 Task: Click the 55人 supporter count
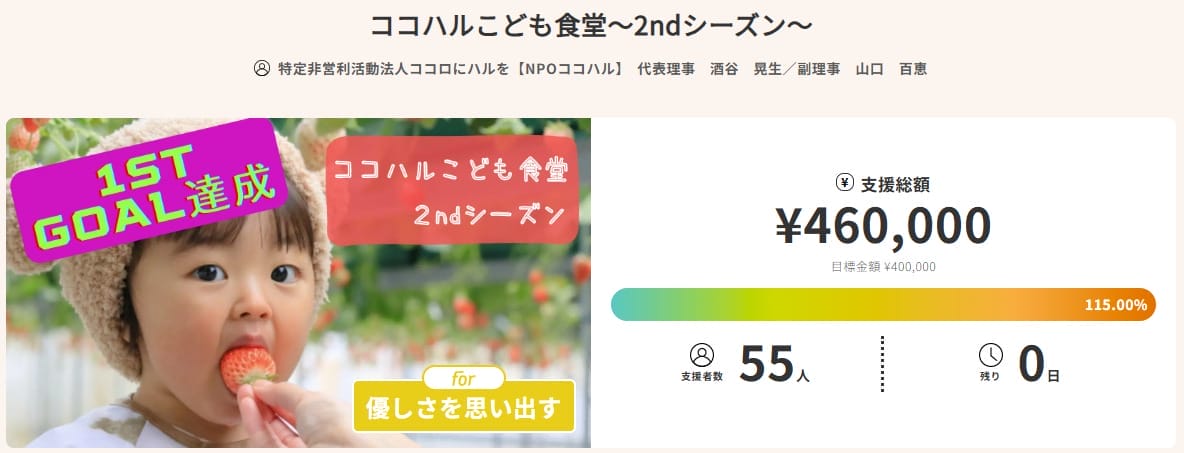774,364
